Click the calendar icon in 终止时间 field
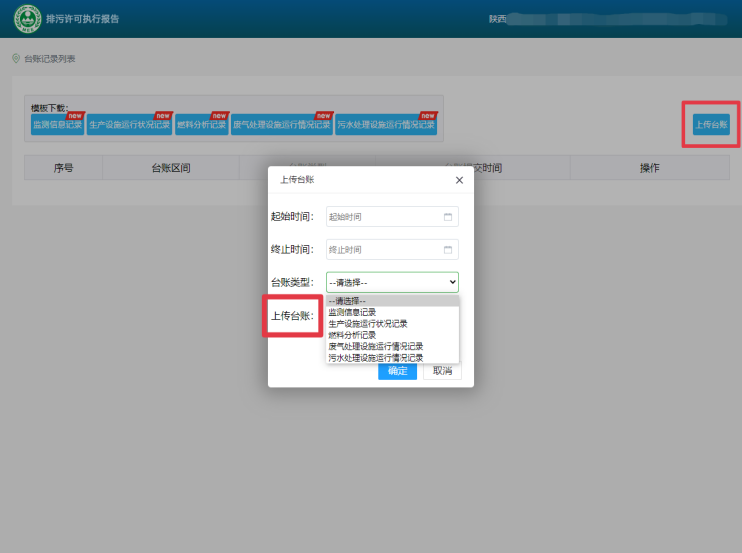This screenshot has width=742, height=553. [448, 250]
